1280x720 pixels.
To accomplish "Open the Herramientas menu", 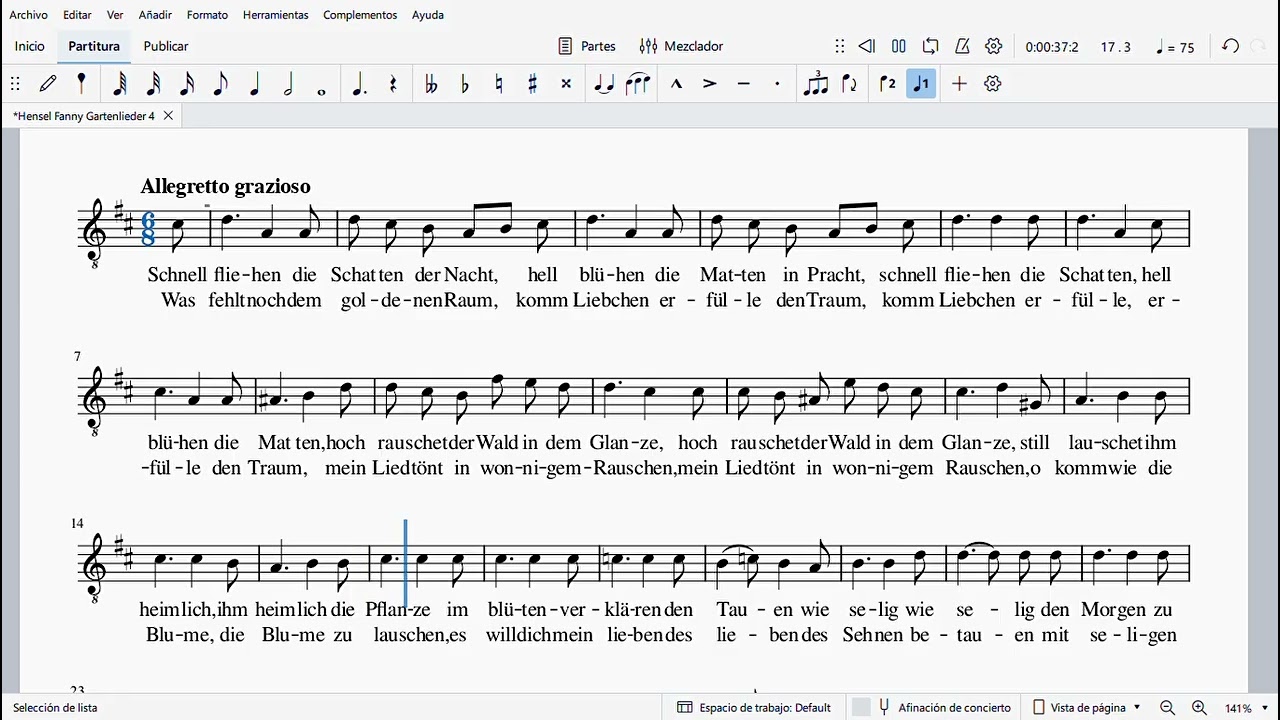I will pyautogui.click(x=276, y=15).
